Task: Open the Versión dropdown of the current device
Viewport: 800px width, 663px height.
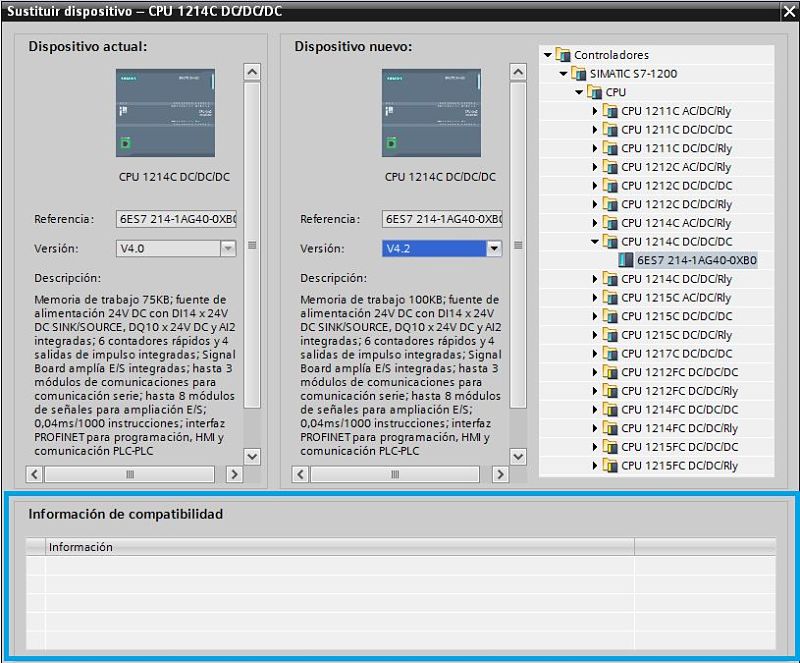Action: coord(228,249)
